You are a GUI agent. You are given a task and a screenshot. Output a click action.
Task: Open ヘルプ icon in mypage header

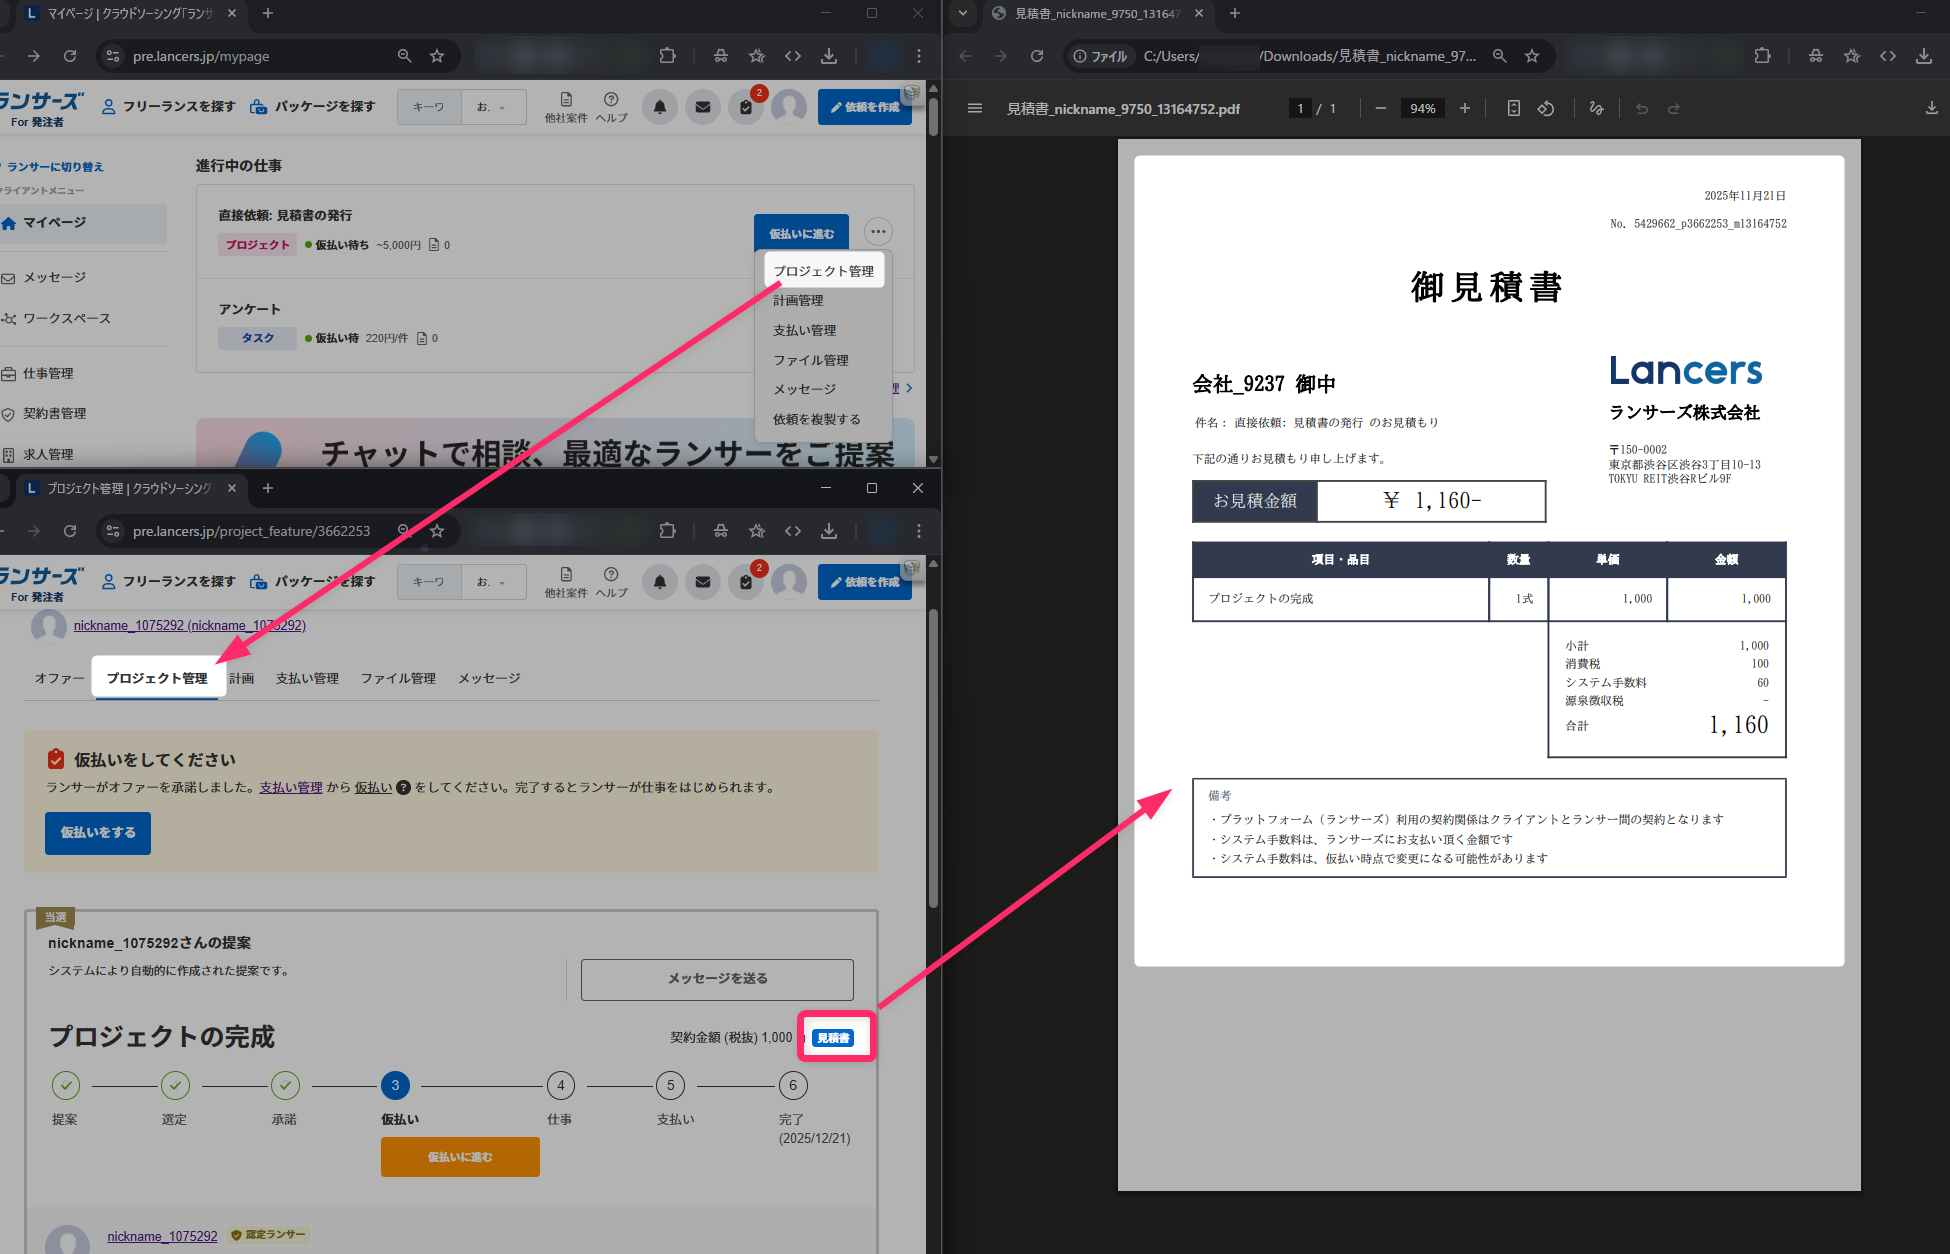[x=611, y=107]
